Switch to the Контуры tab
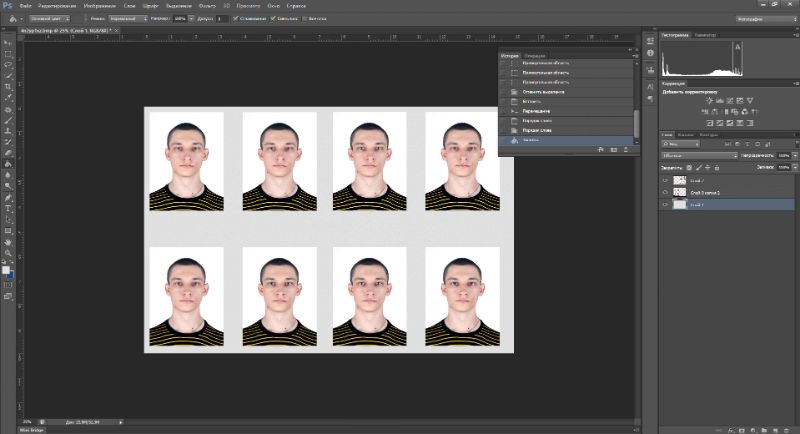This screenshot has height=434, width=800. [709, 135]
